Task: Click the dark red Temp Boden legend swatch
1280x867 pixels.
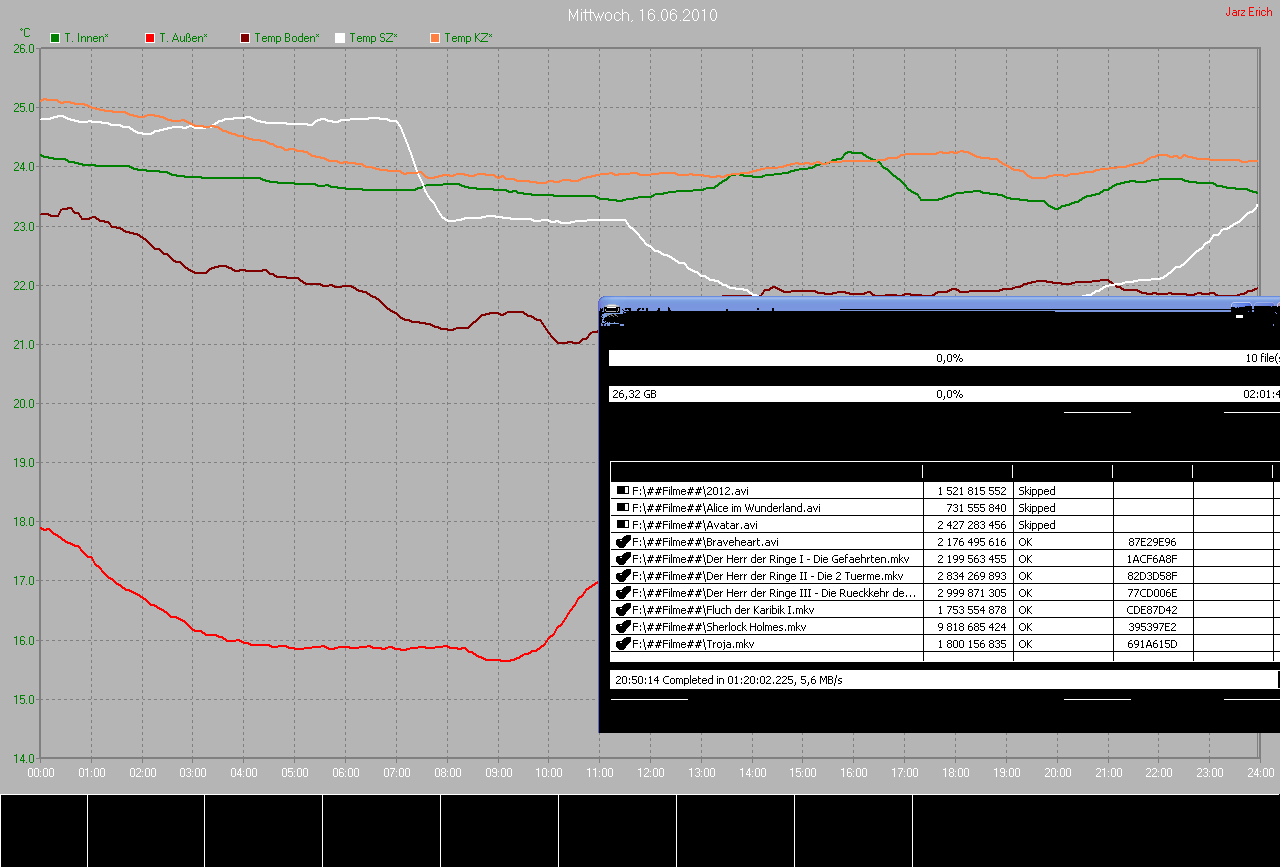Action: [x=245, y=38]
